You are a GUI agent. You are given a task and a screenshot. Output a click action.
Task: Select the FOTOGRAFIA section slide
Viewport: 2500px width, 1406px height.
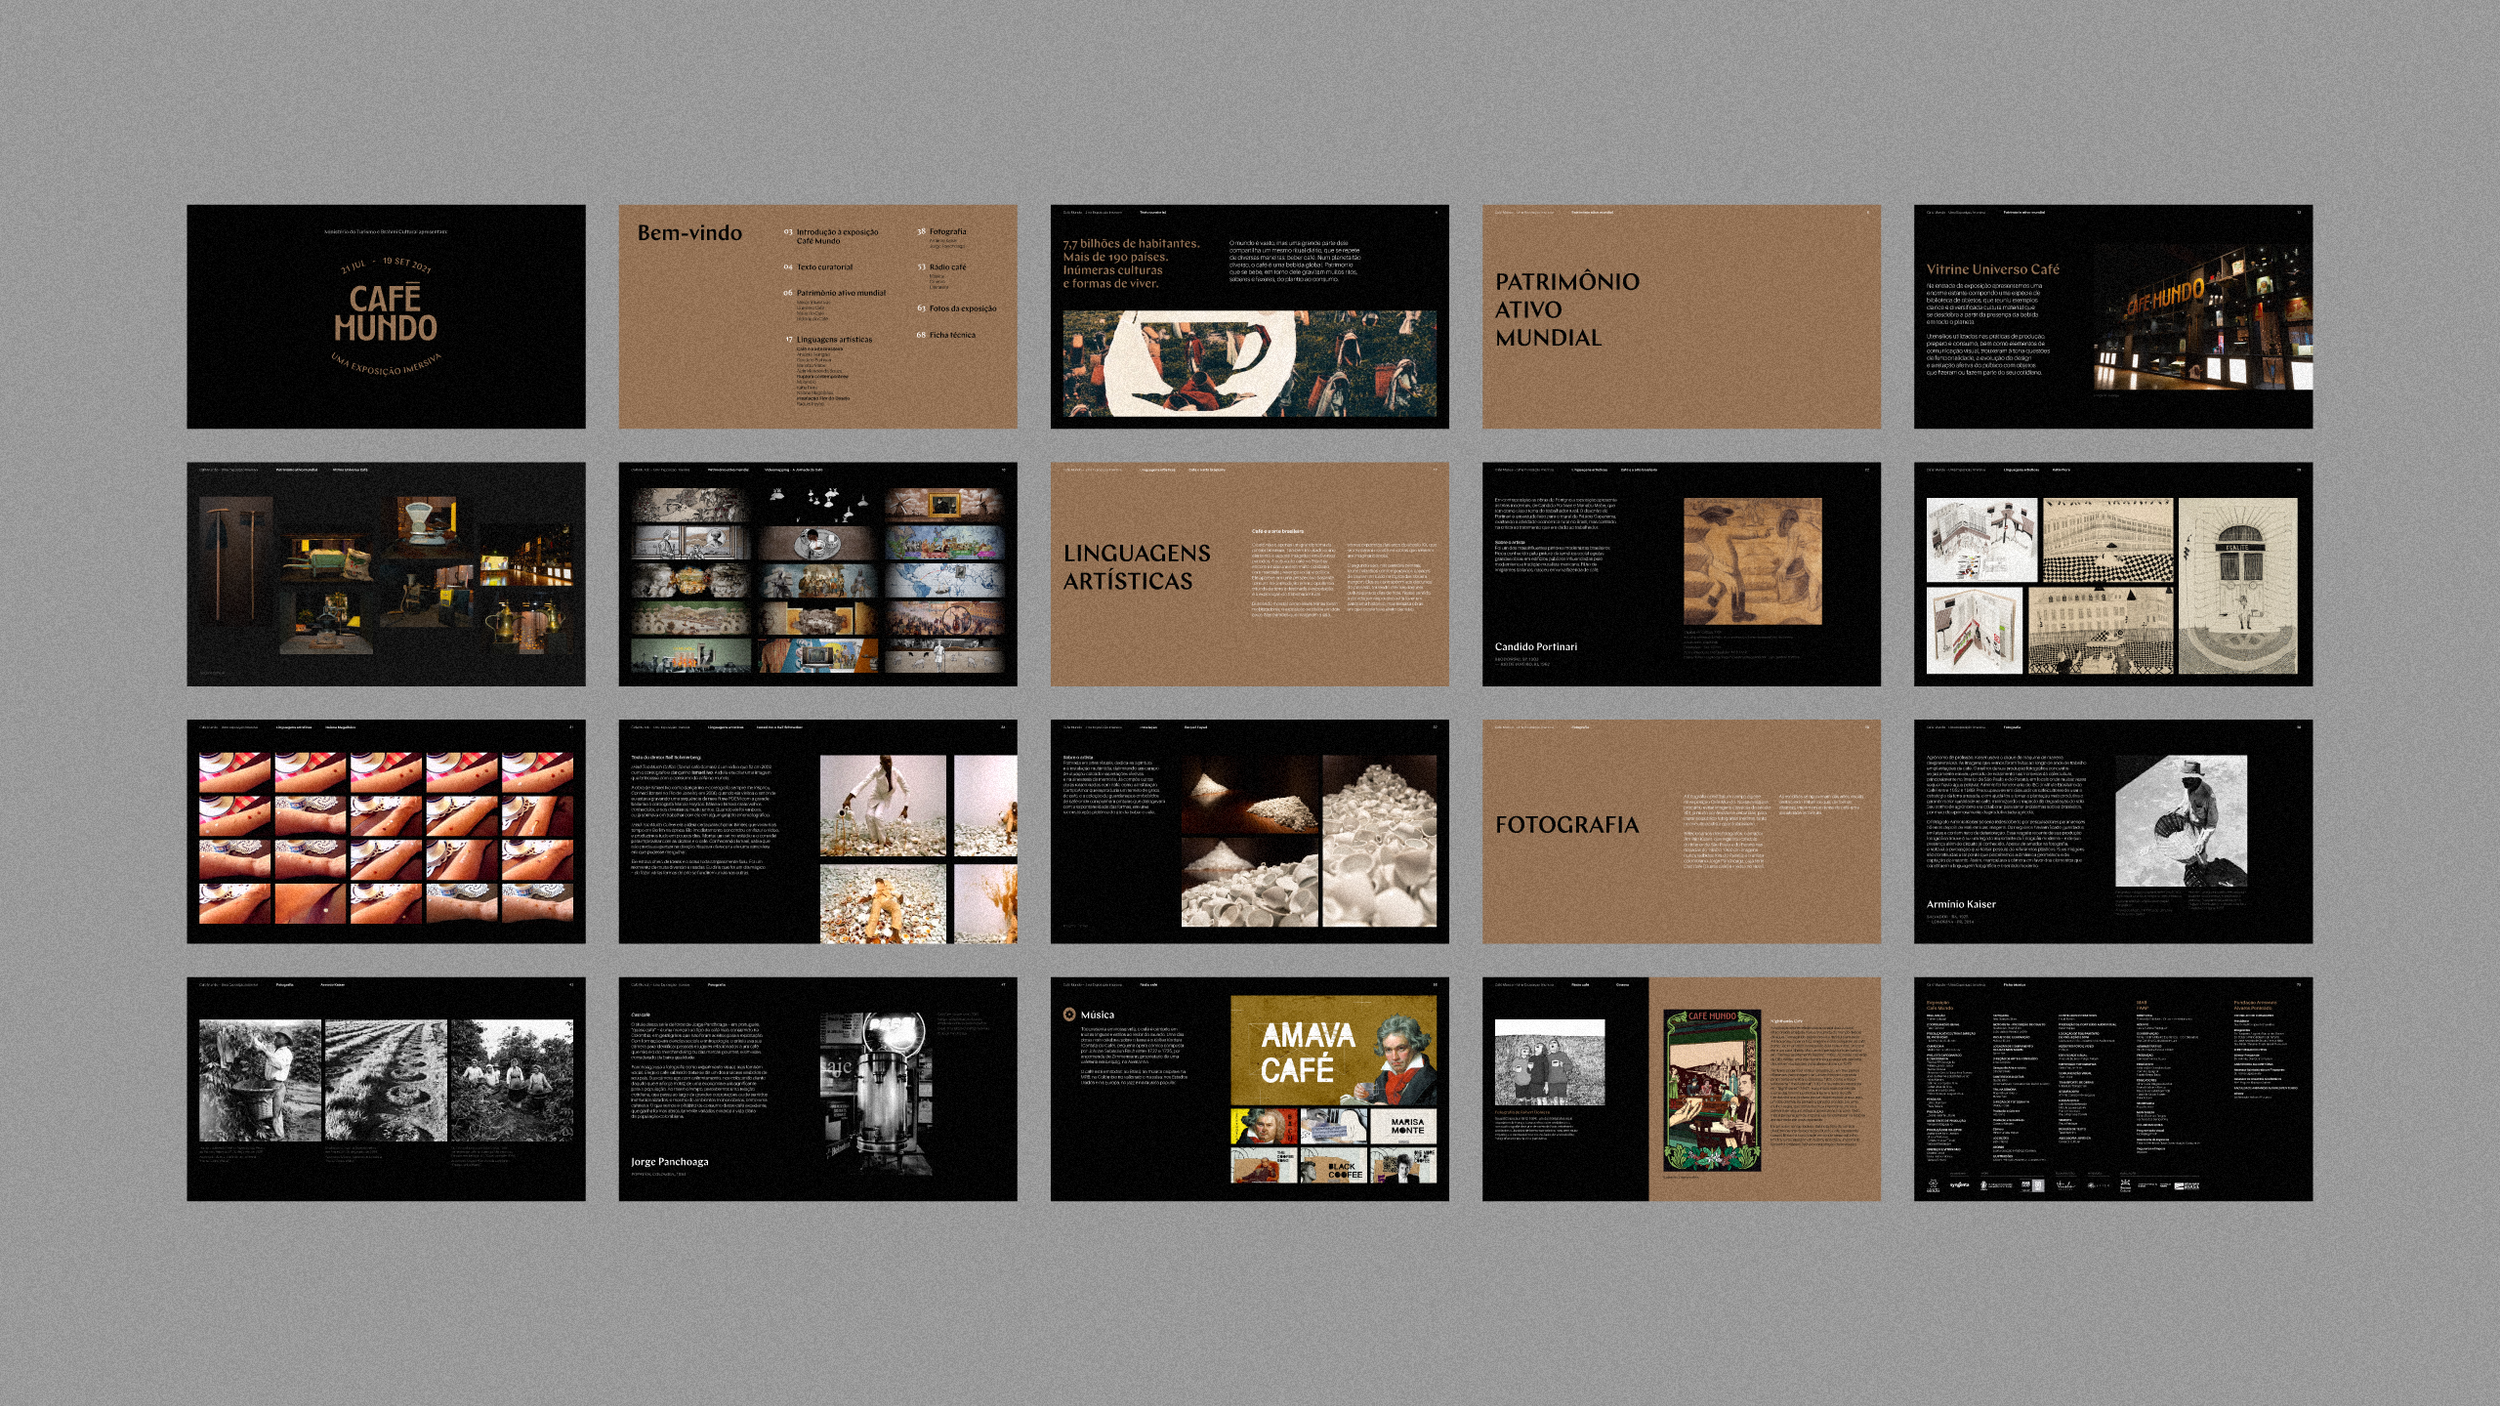(x=1681, y=831)
